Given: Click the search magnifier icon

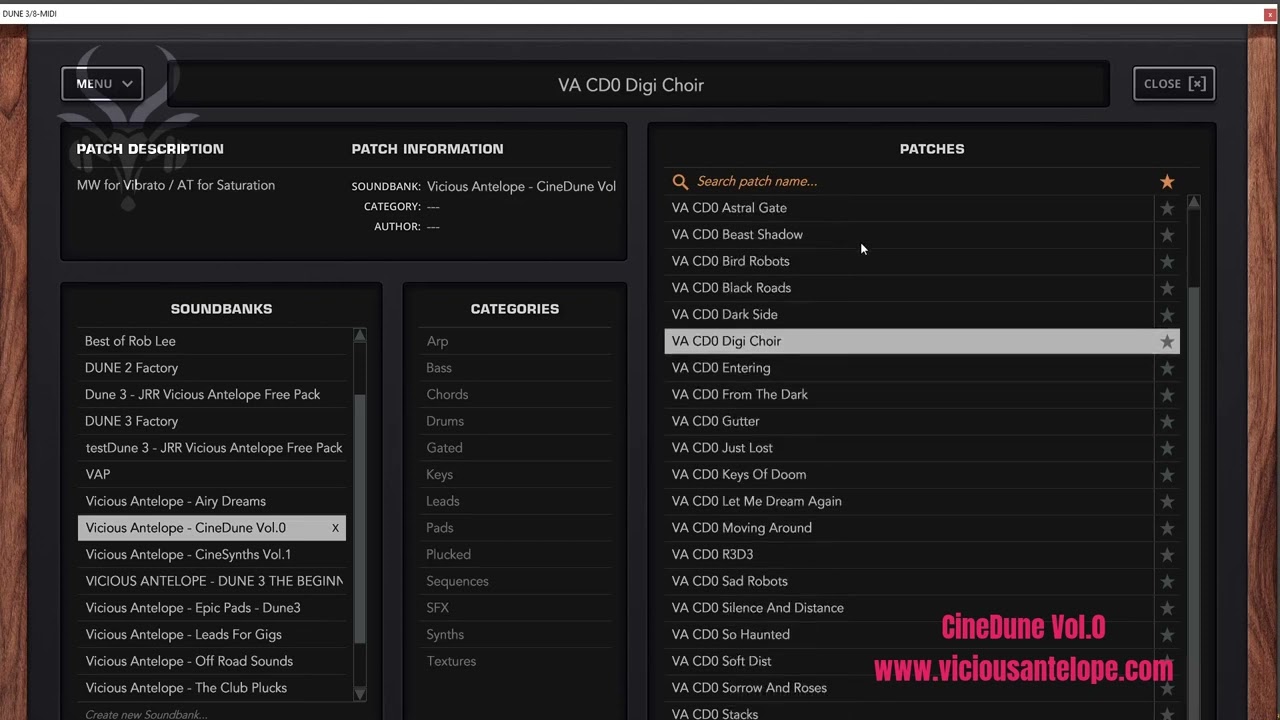Looking at the screenshot, I should pyautogui.click(x=680, y=181).
